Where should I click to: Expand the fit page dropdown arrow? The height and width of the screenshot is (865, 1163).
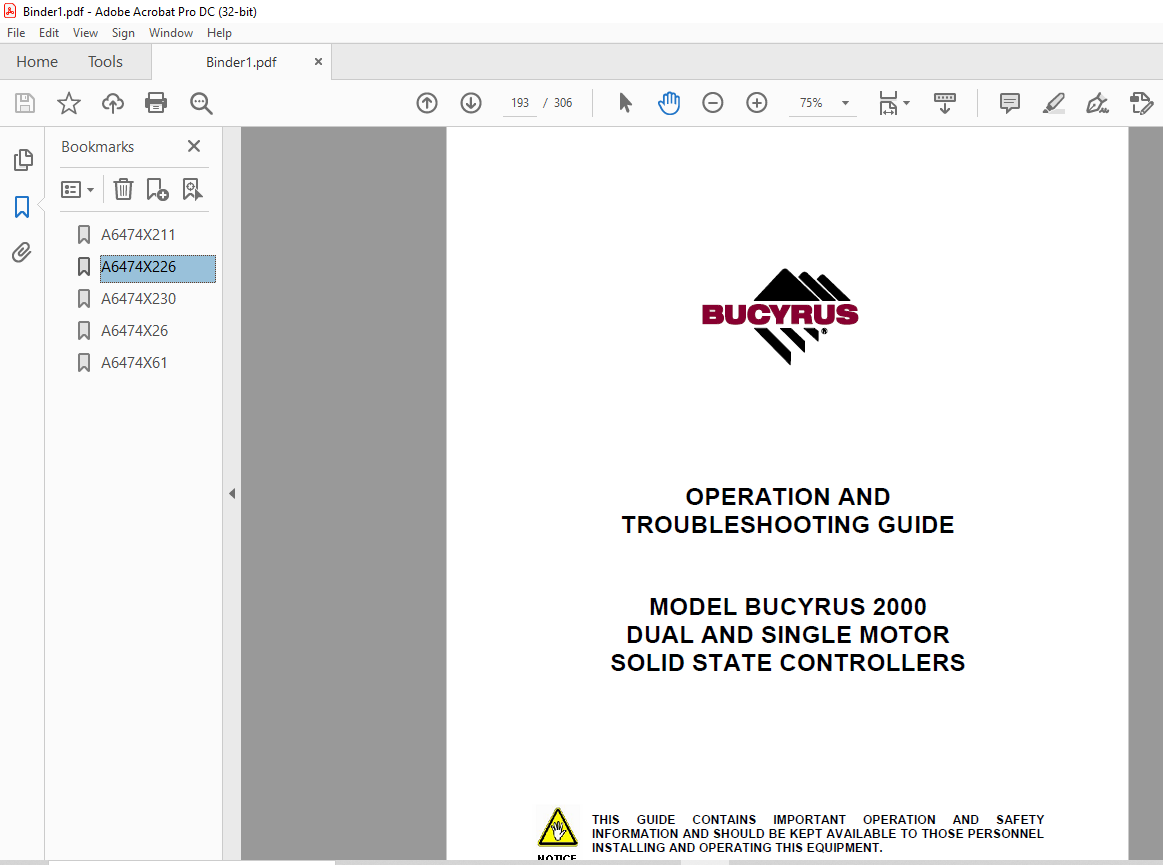pyautogui.click(x=906, y=103)
